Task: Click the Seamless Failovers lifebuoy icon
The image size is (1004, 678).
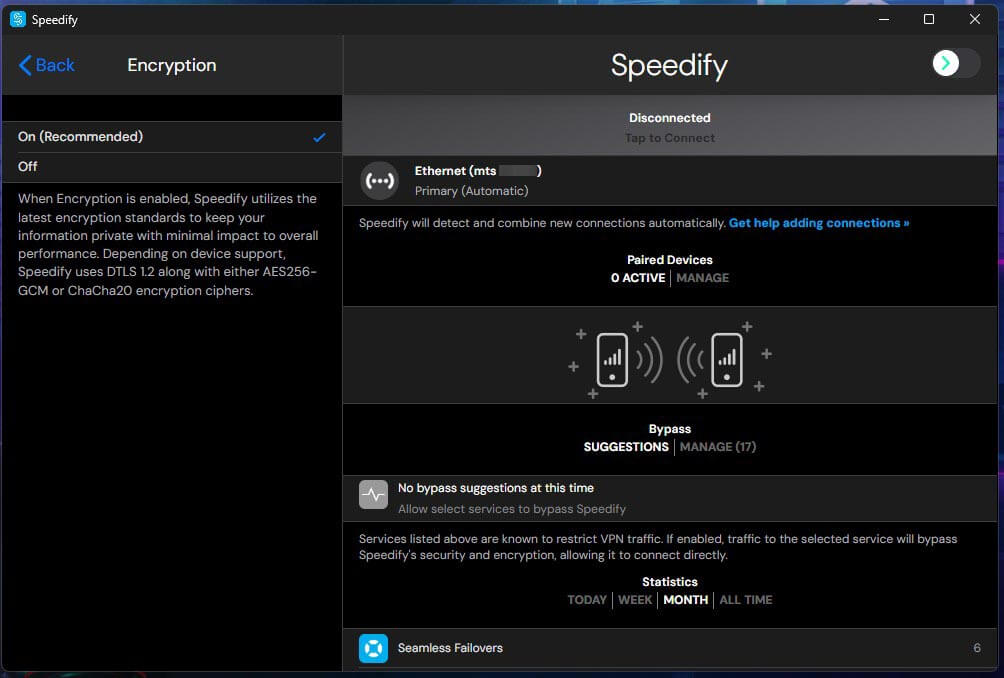Action: (x=373, y=649)
